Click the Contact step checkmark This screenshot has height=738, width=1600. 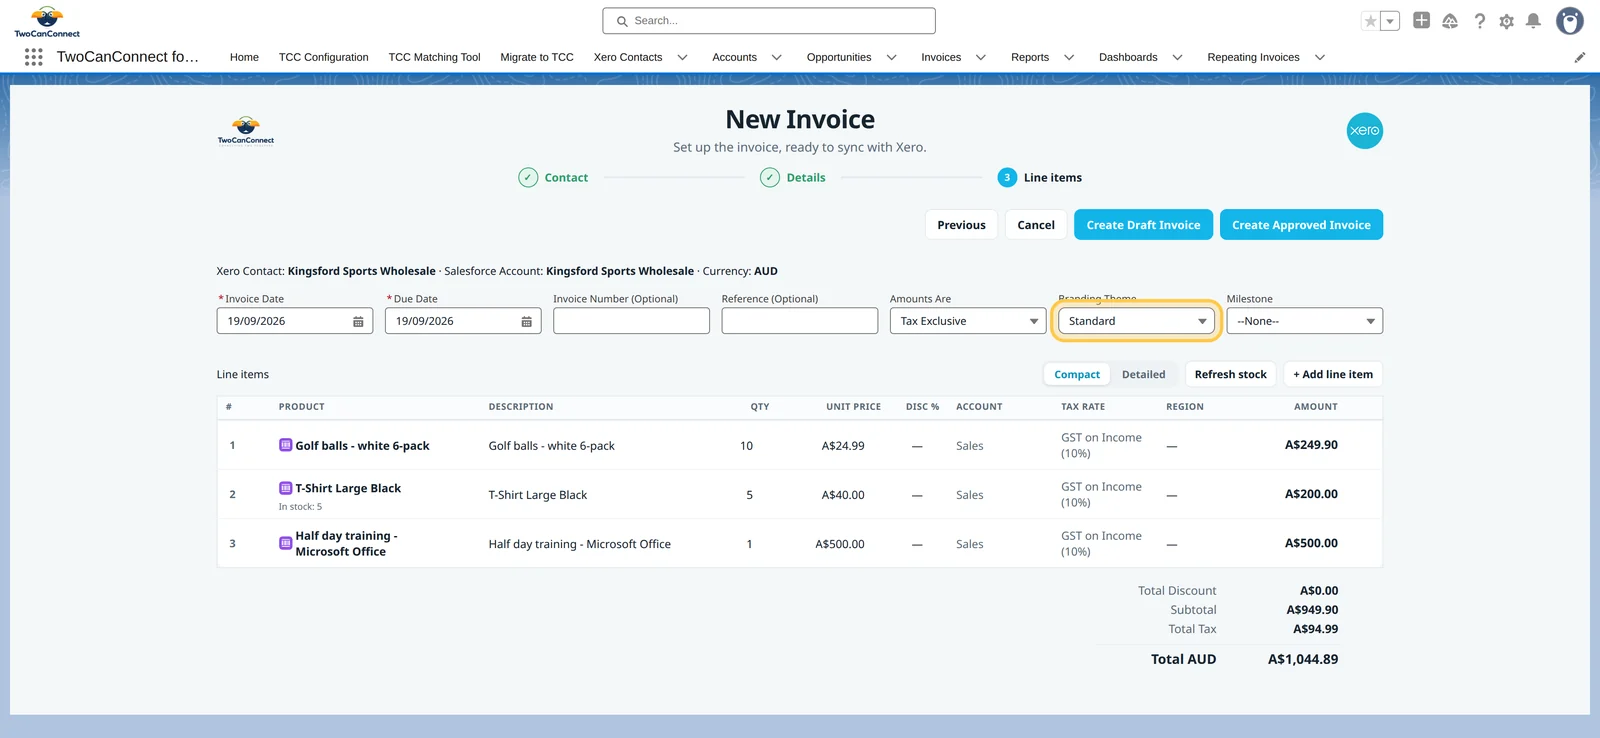click(x=528, y=178)
